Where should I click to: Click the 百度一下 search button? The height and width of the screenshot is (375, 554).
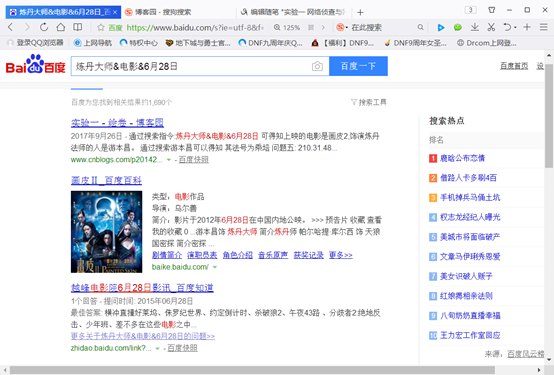(358, 66)
